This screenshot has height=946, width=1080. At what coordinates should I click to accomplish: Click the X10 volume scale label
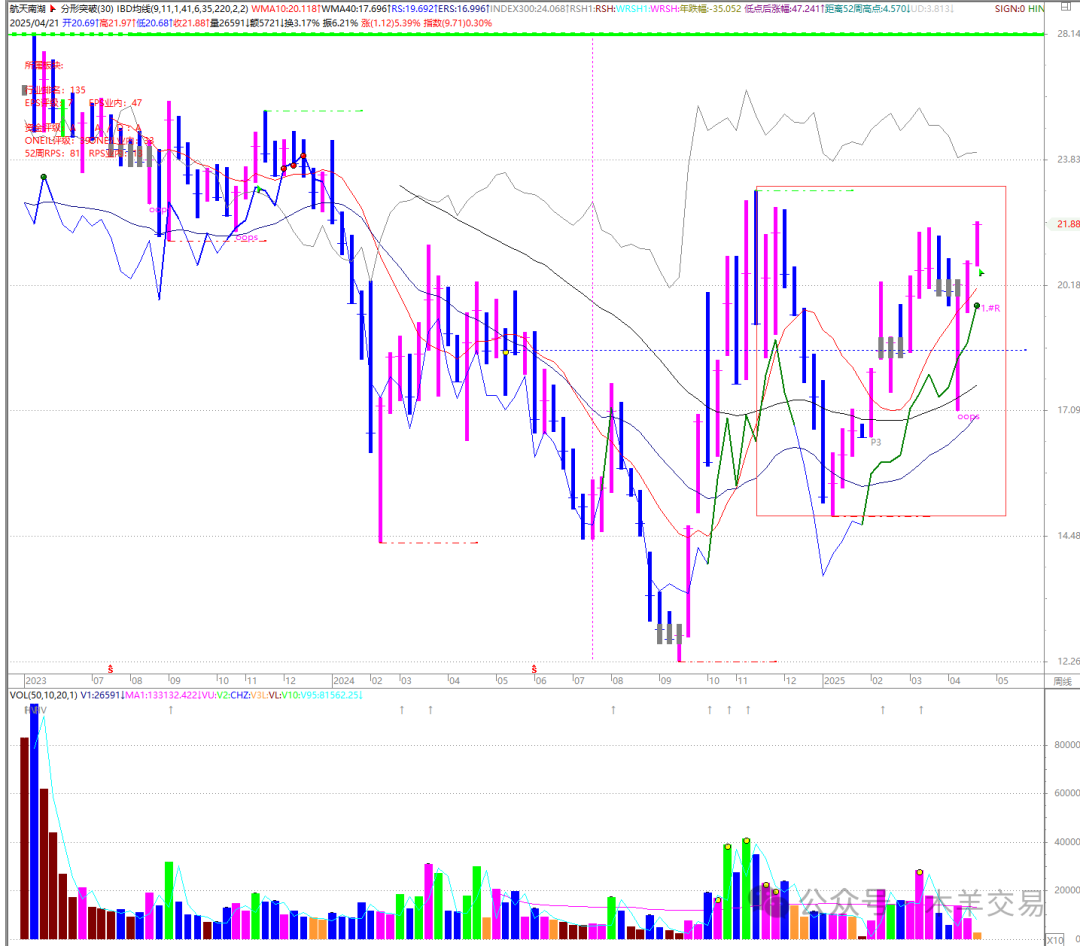click(x=1055, y=940)
